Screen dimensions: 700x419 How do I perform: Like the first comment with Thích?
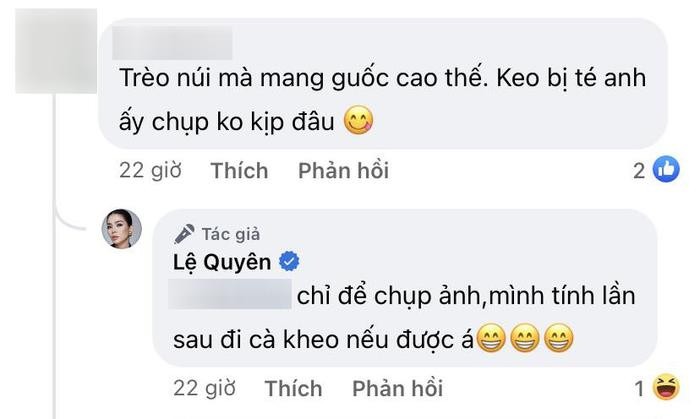[x=239, y=171]
